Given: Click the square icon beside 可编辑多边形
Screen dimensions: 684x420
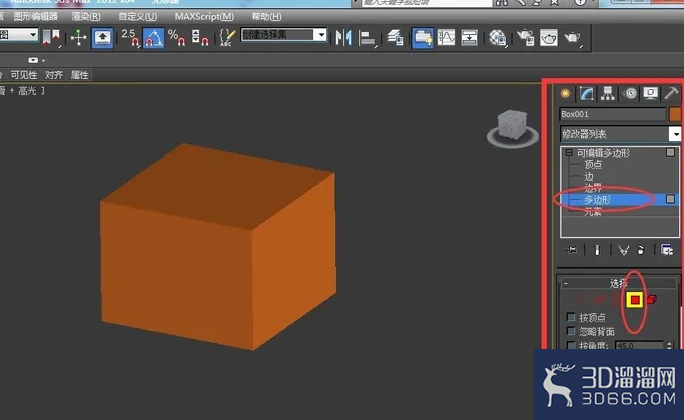Looking at the screenshot, I should click(670, 152).
